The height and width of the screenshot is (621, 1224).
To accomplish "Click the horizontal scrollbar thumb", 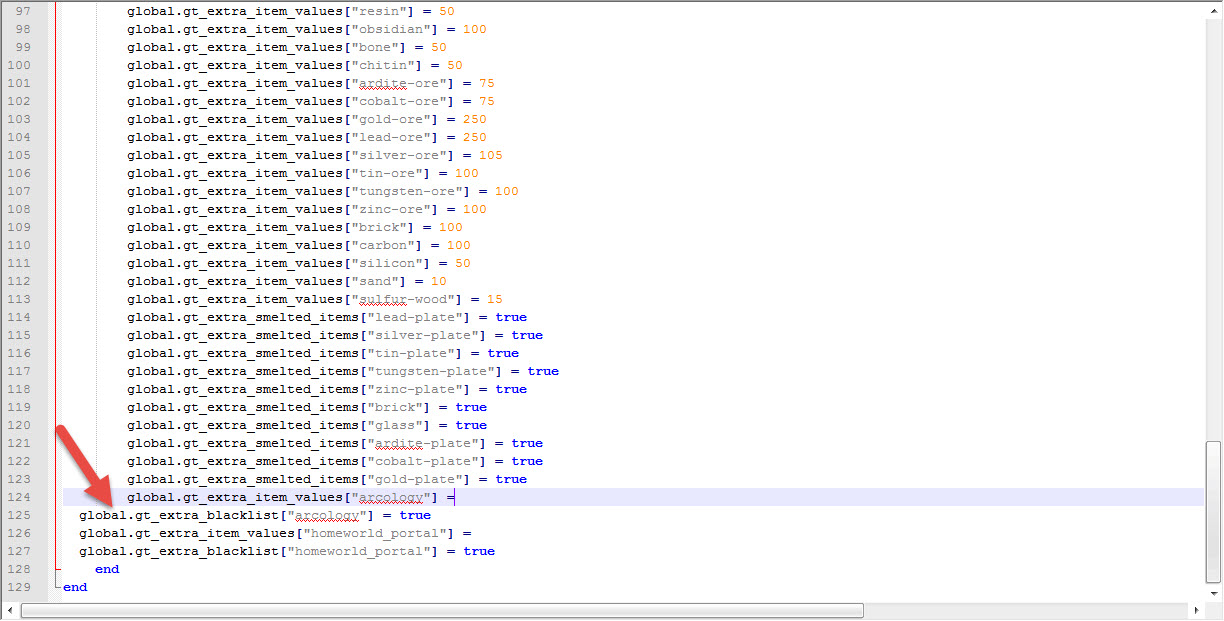I will 442,609.
